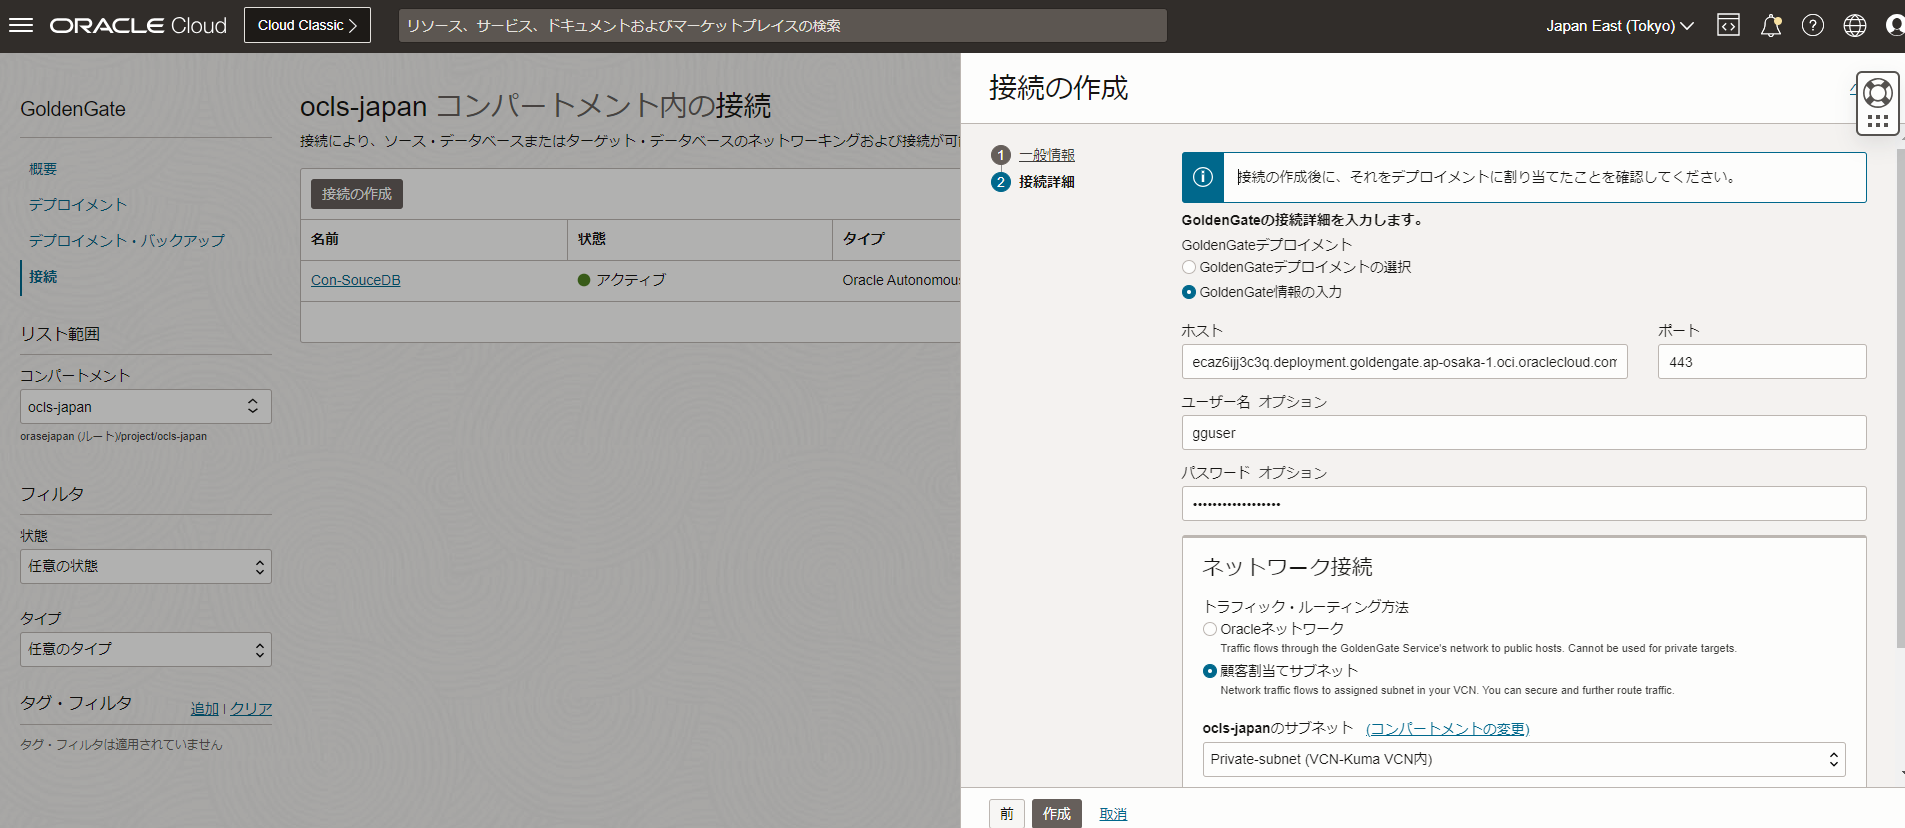Open 接続 in GoldenGate sidebar

43,277
